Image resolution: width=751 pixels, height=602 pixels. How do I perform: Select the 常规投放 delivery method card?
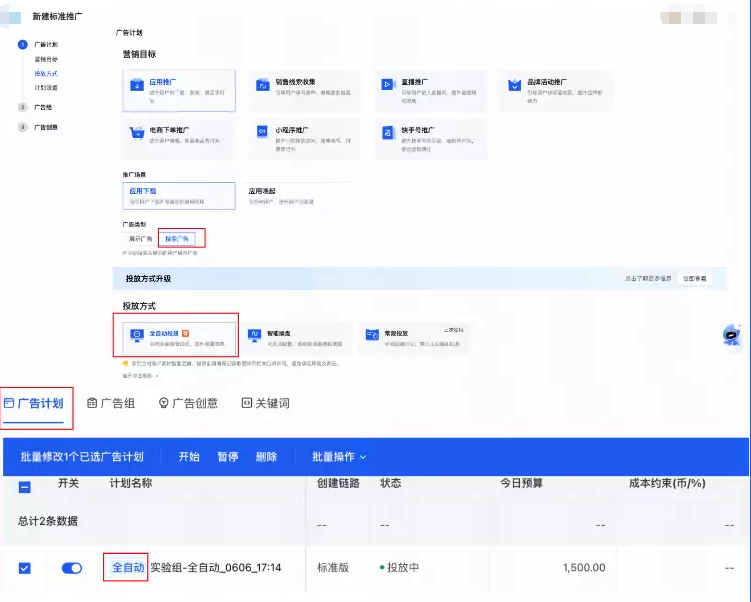414,337
